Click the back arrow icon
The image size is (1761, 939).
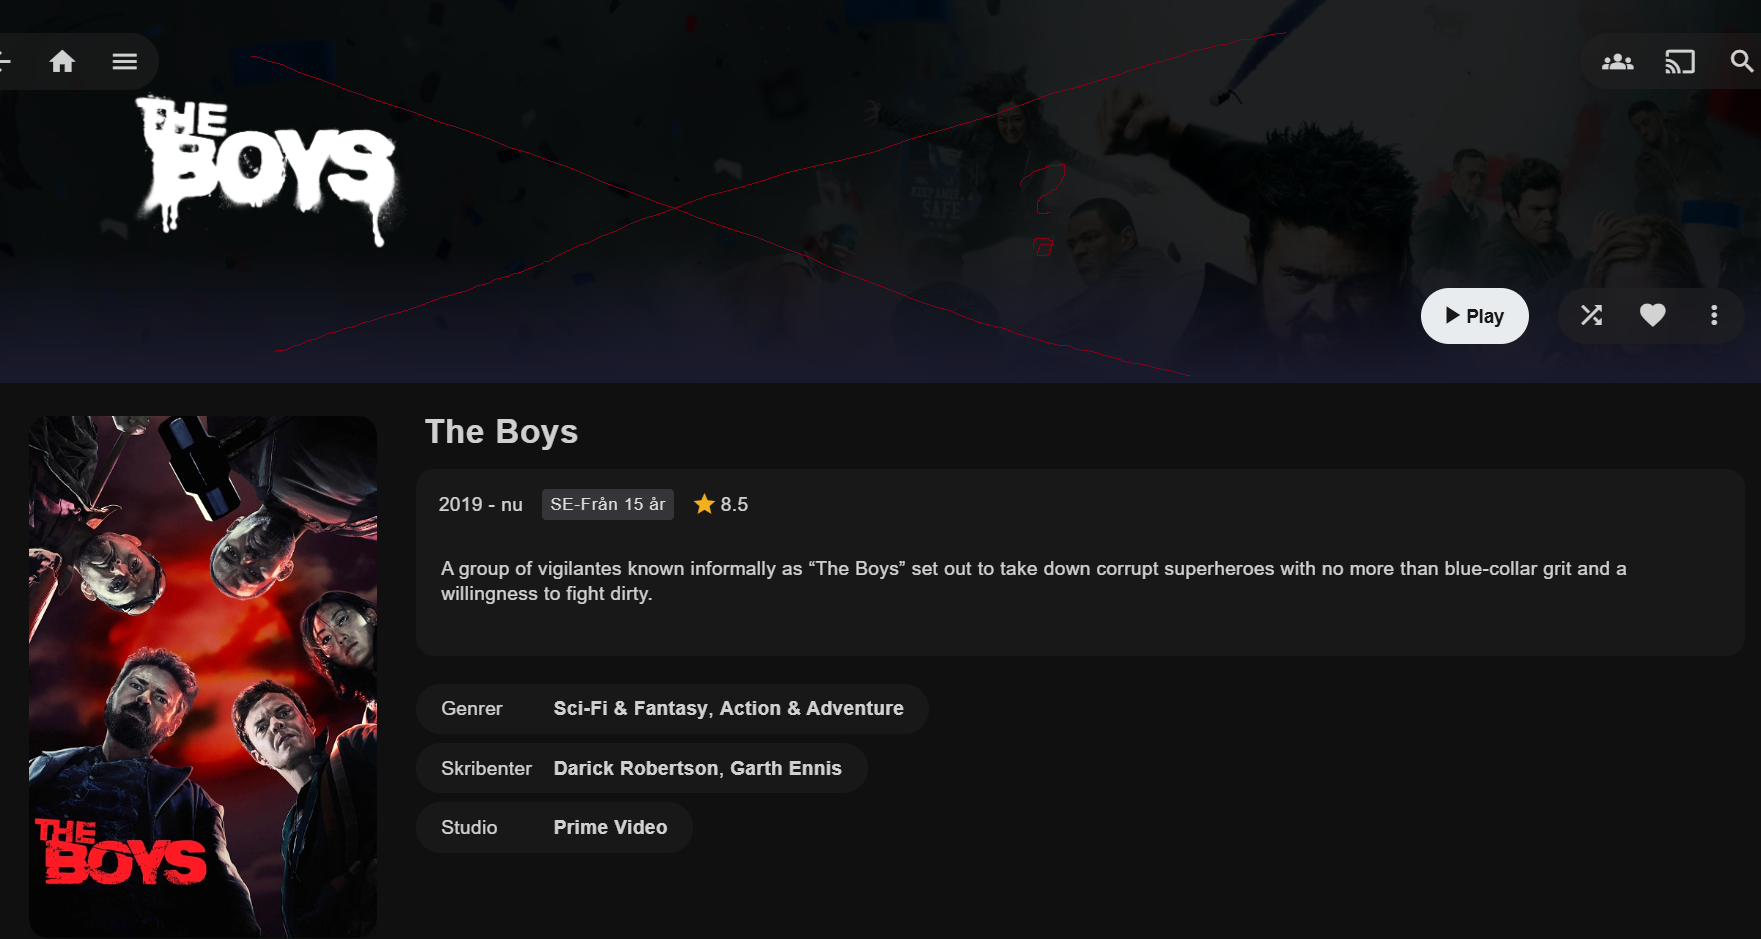pyautogui.click(x=5, y=62)
